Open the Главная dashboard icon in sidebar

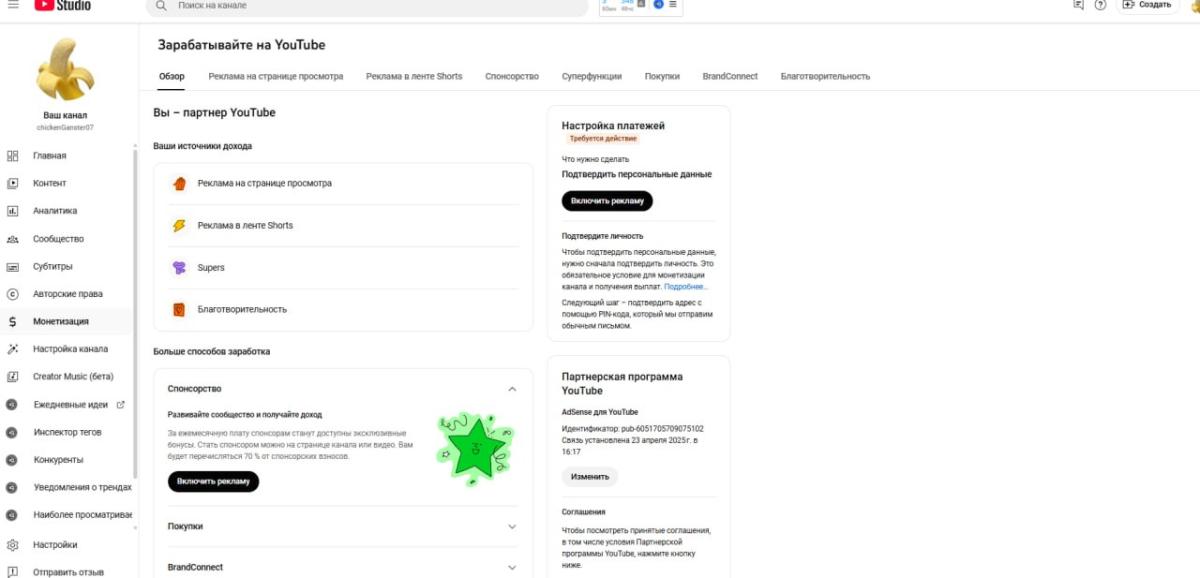point(13,156)
